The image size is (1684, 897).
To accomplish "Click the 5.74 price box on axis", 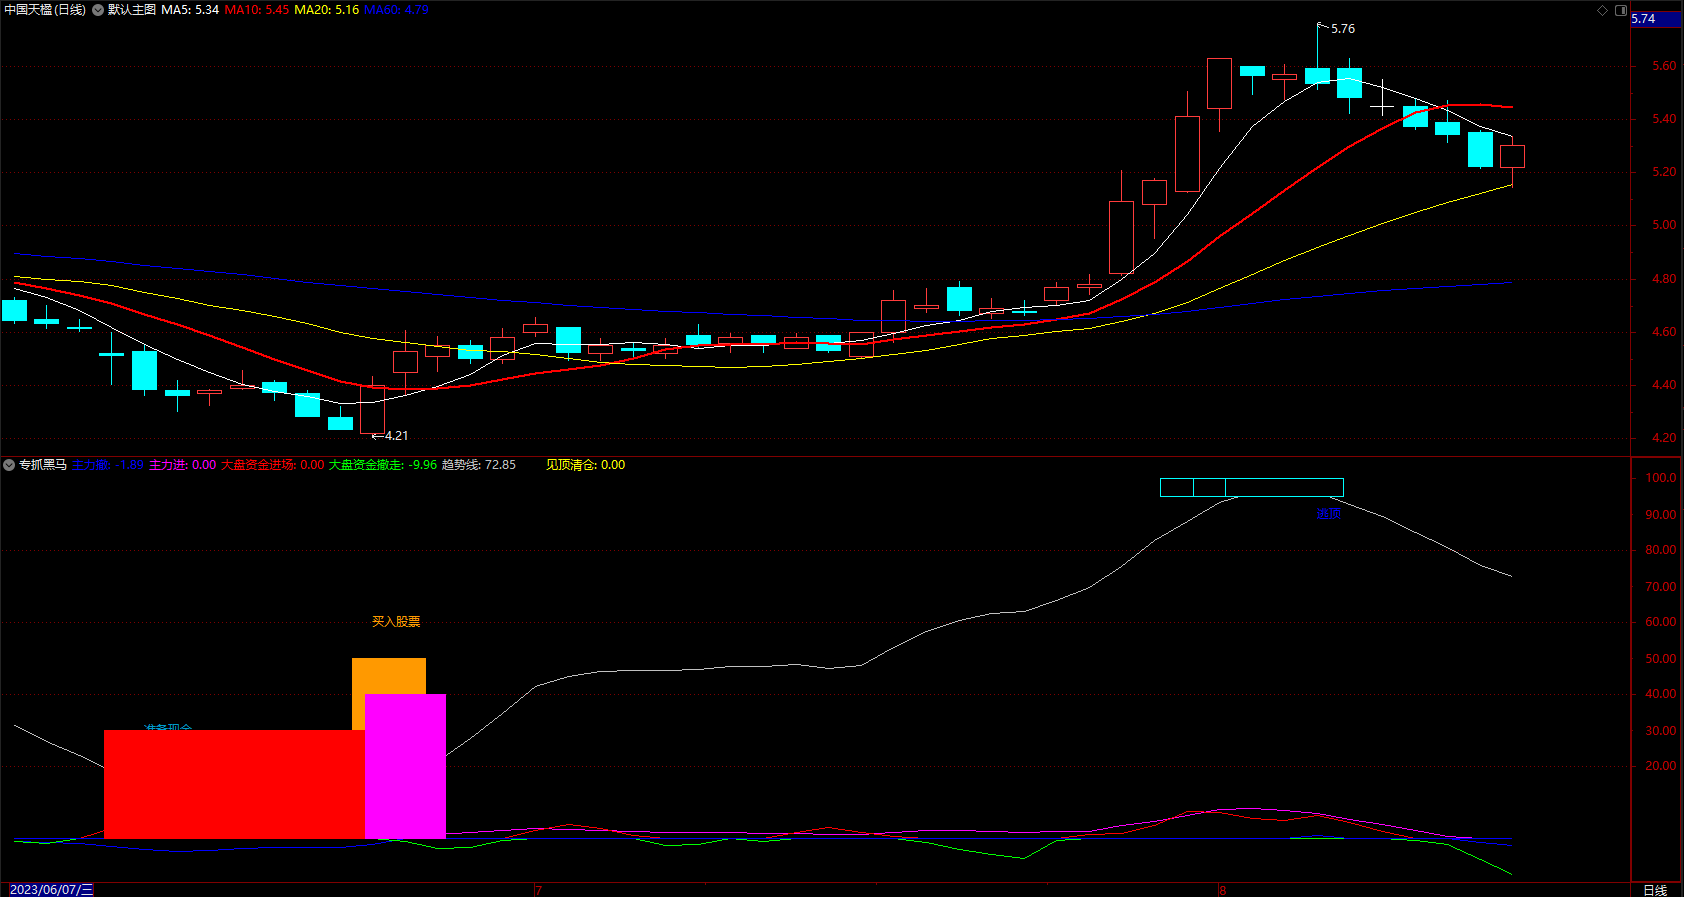I will (1656, 19).
